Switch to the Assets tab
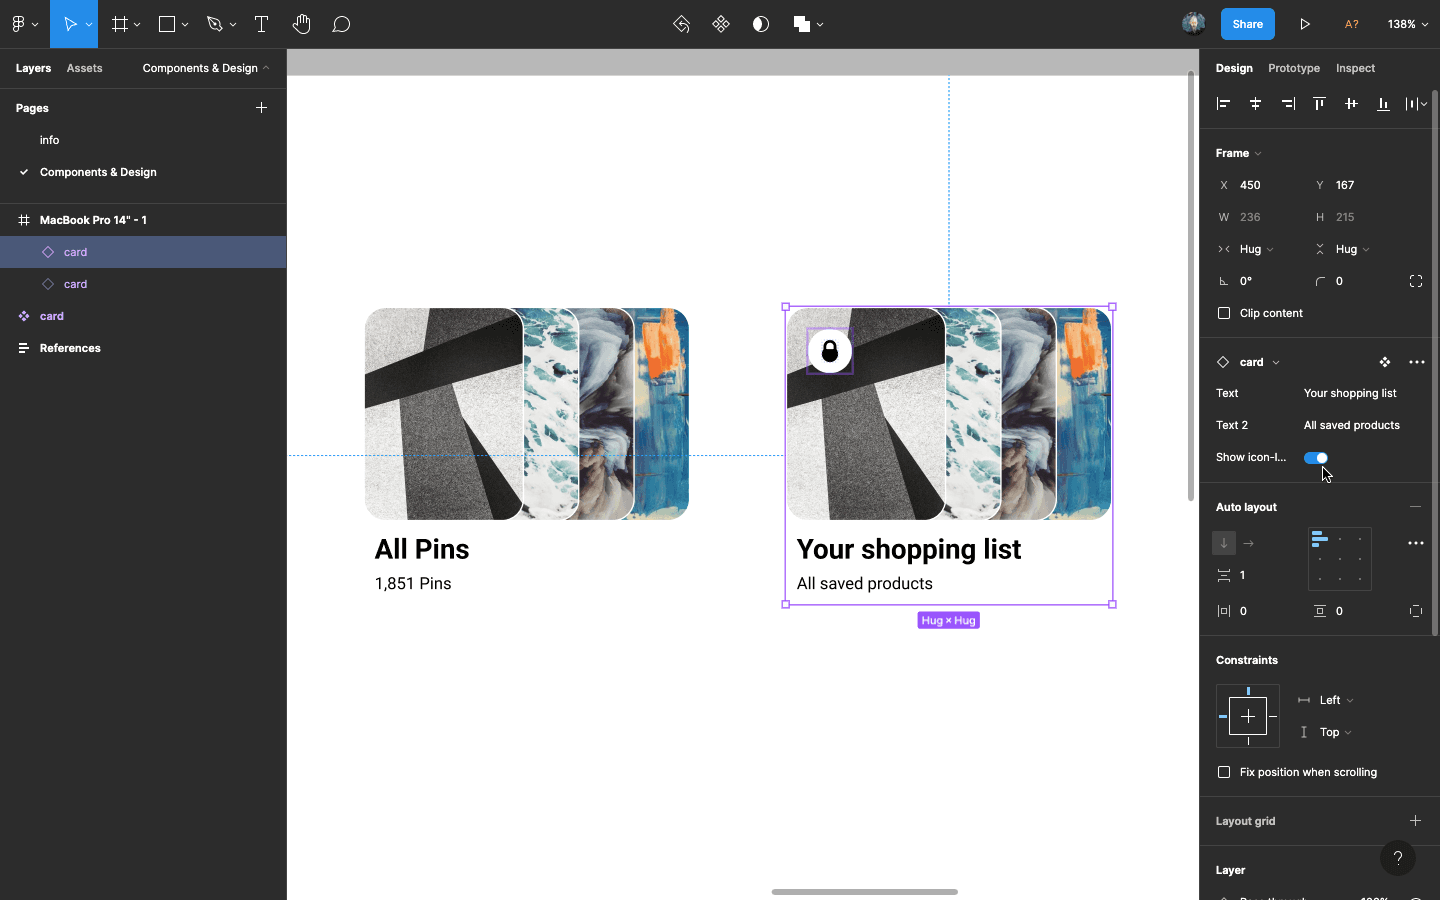The width and height of the screenshot is (1440, 900). [84, 68]
